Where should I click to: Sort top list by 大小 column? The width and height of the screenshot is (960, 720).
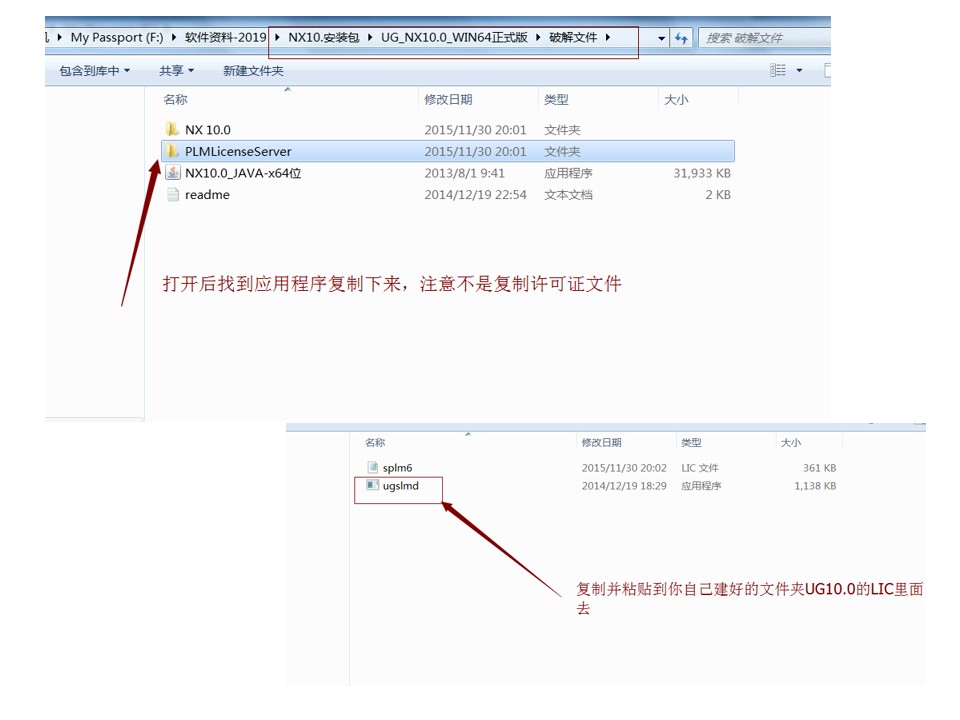point(677,99)
